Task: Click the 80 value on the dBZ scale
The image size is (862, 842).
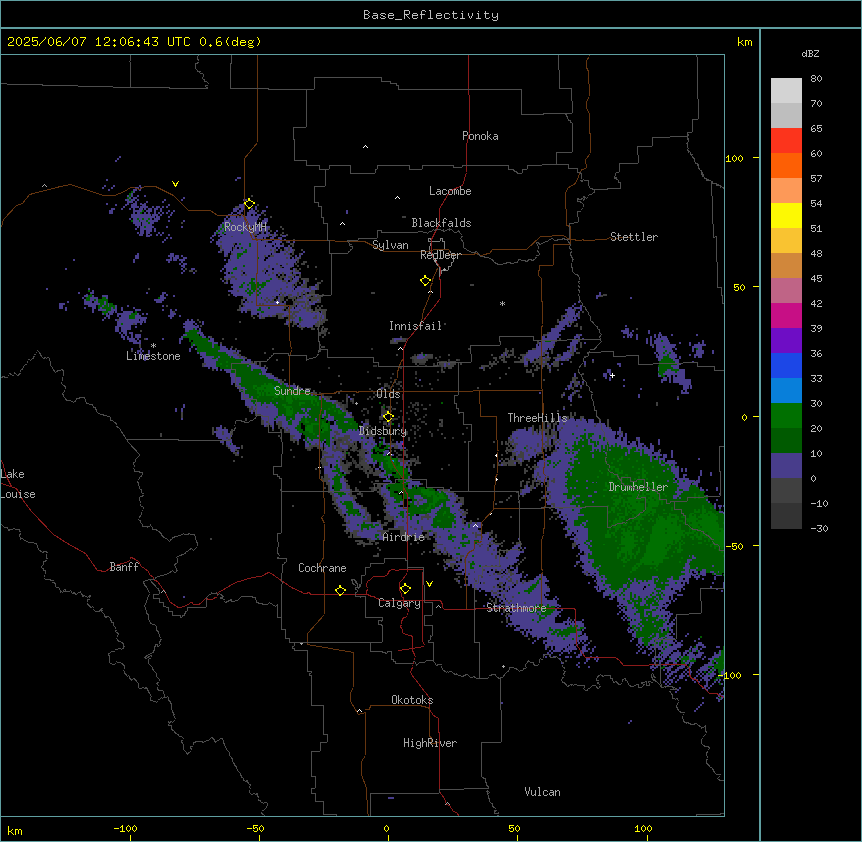Action: (x=816, y=79)
